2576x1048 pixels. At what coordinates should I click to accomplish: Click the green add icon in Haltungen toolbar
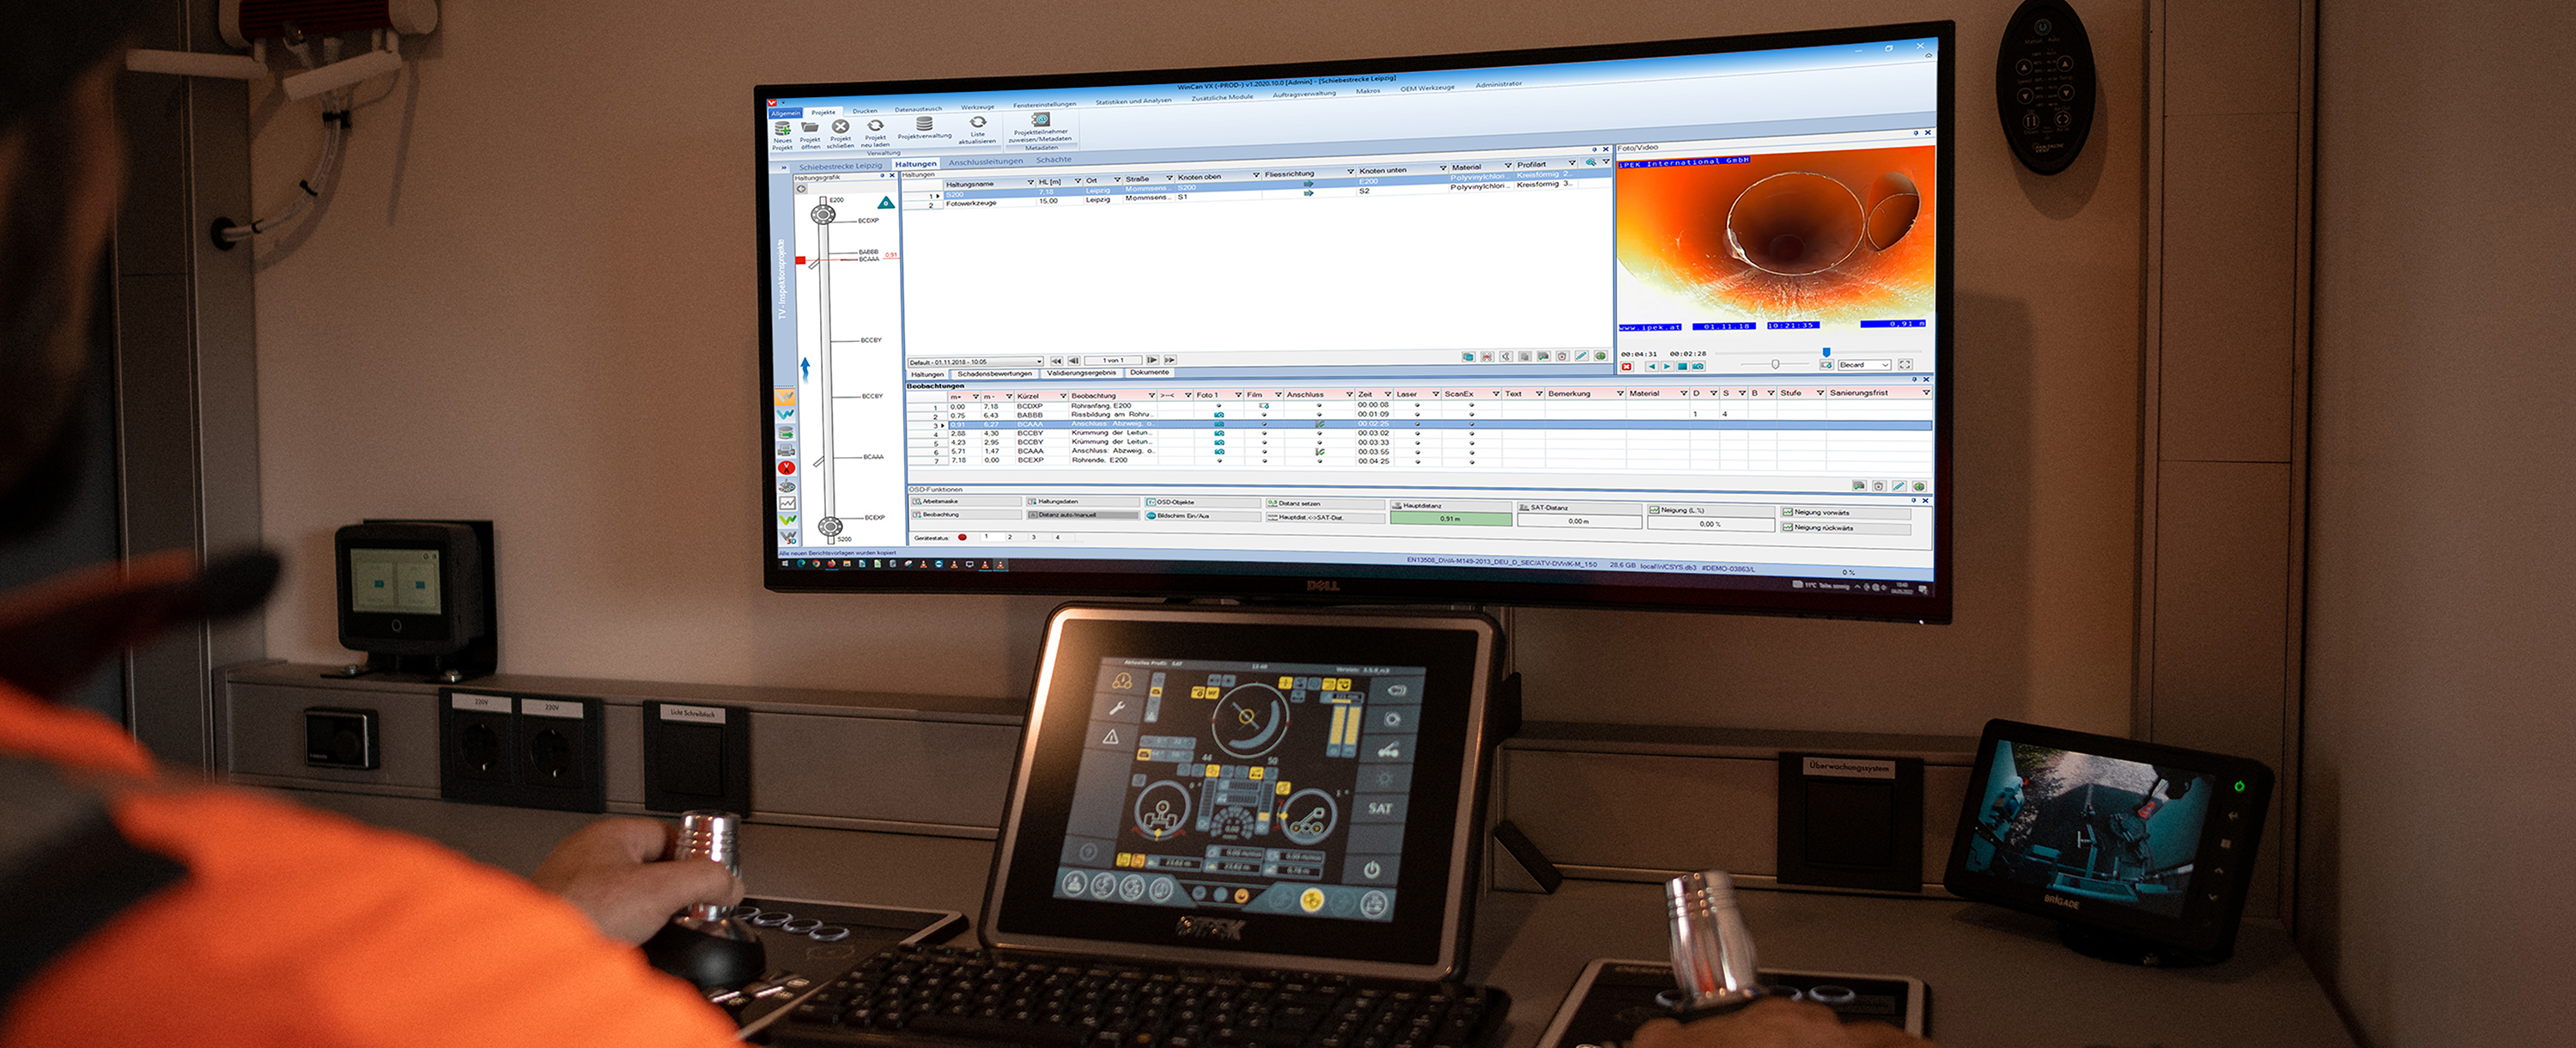point(1600,355)
